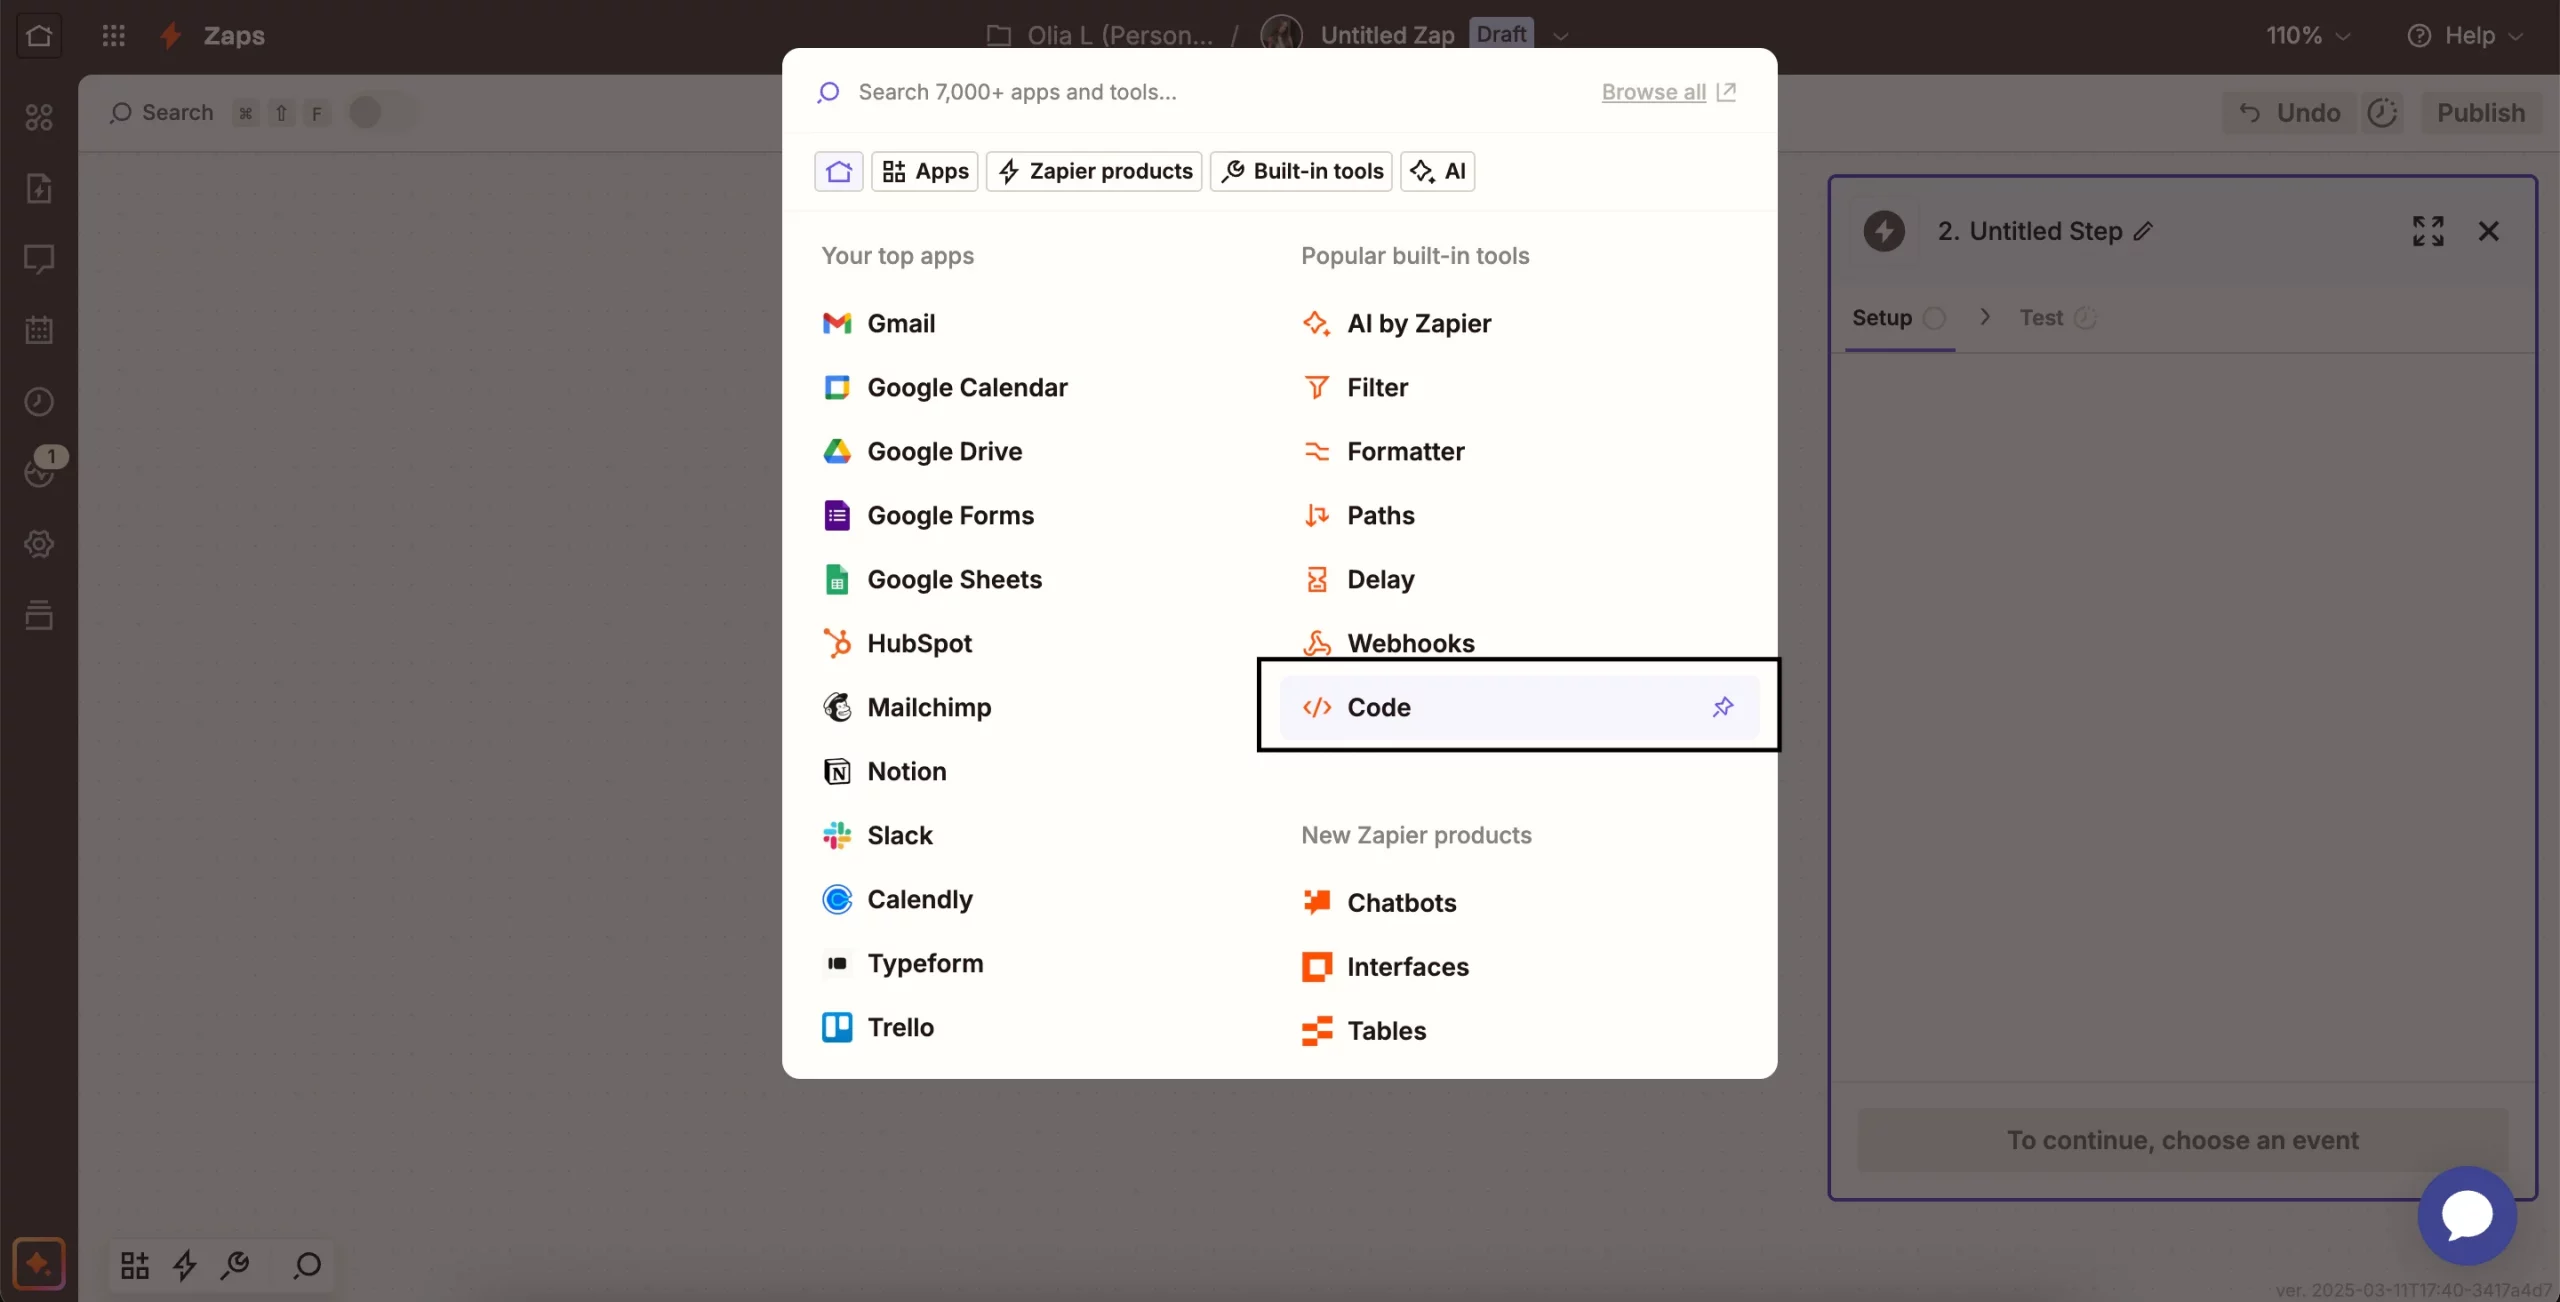This screenshot has width=2560, height=1302.
Task: Click the search 7,000+ apps input field
Action: click(1200, 92)
